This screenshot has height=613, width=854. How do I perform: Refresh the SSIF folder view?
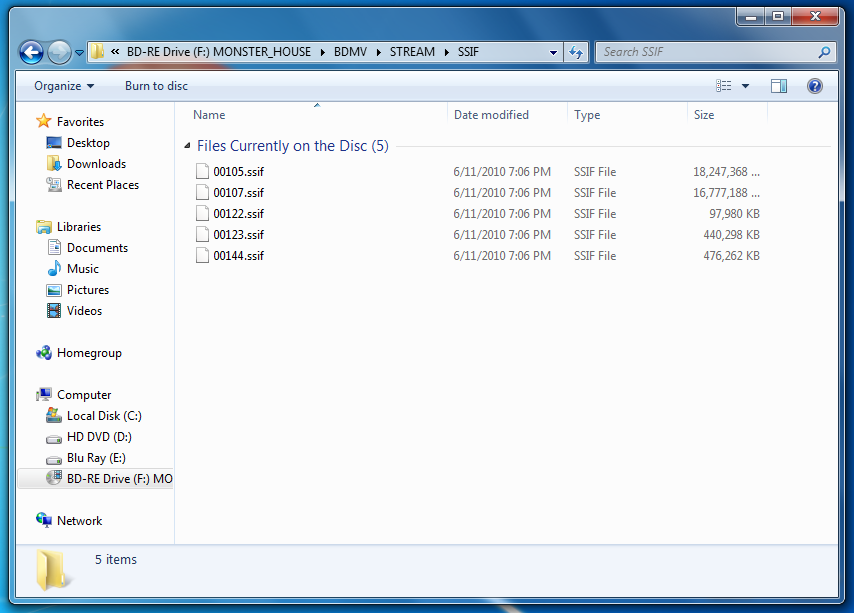(x=576, y=52)
